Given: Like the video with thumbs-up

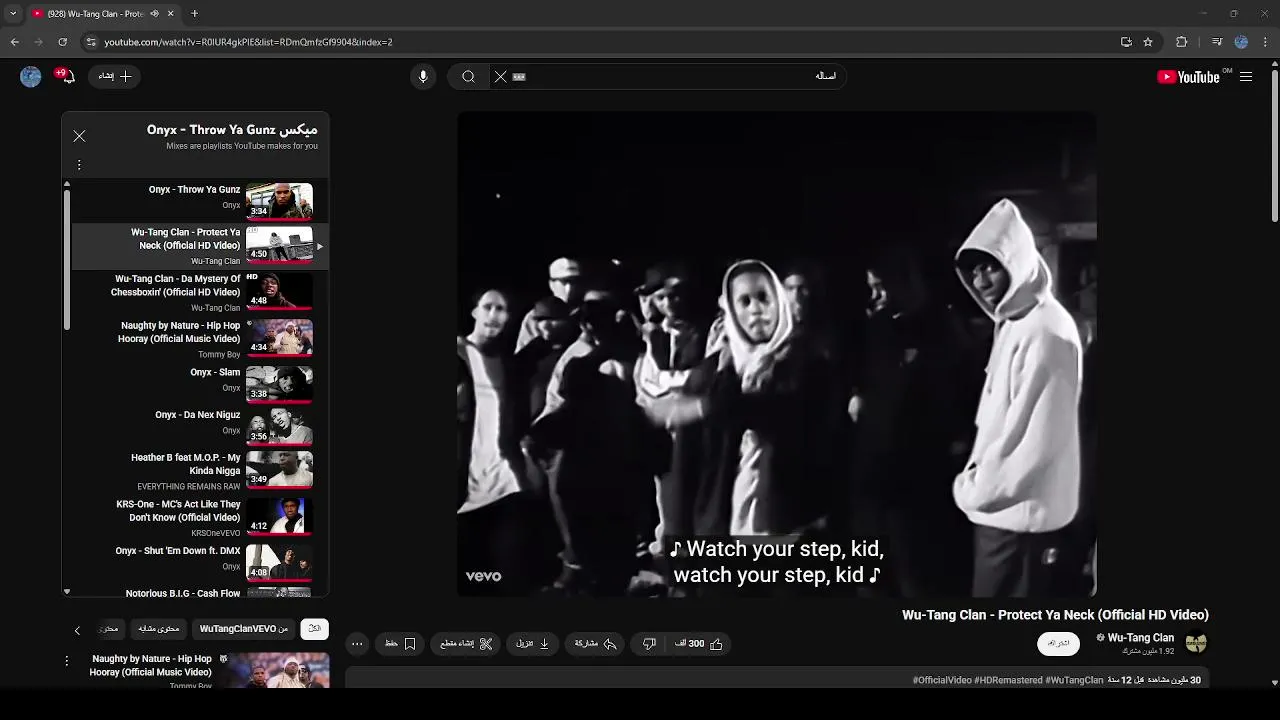Looking at the screenshot, I should pyautogui.click(x=699, y=644).
